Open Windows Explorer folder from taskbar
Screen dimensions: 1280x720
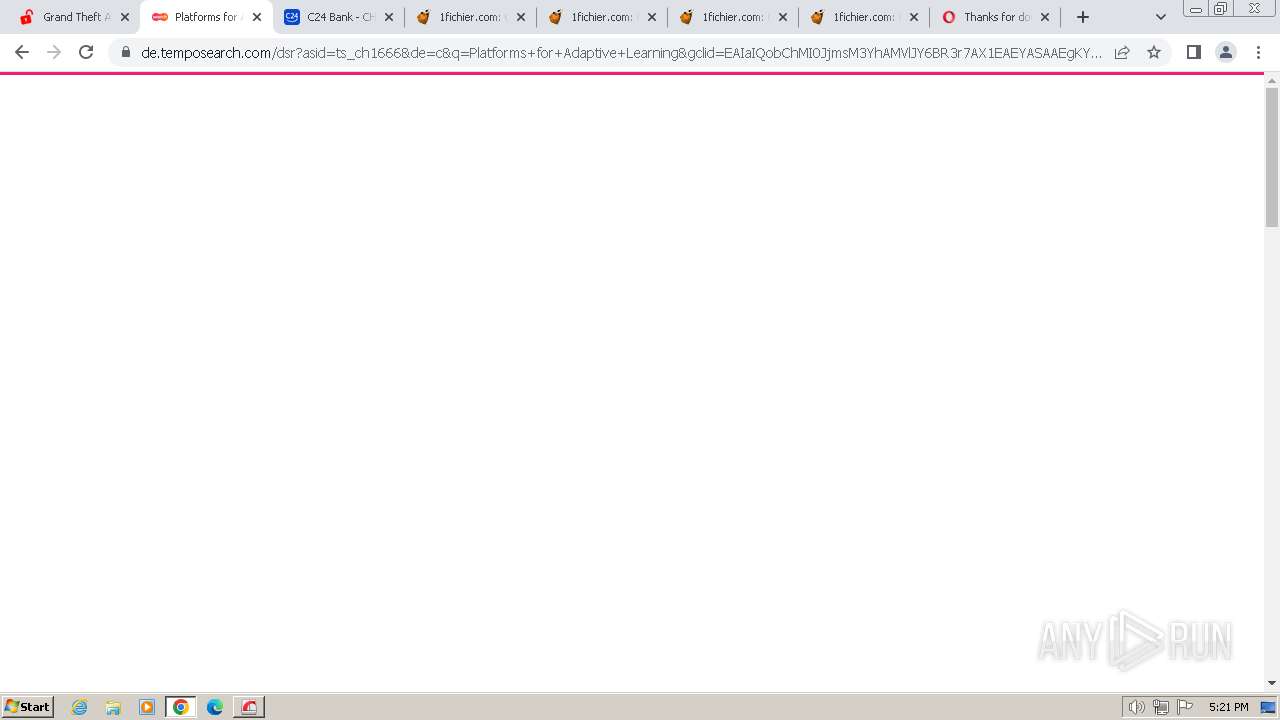pos(113,707)
